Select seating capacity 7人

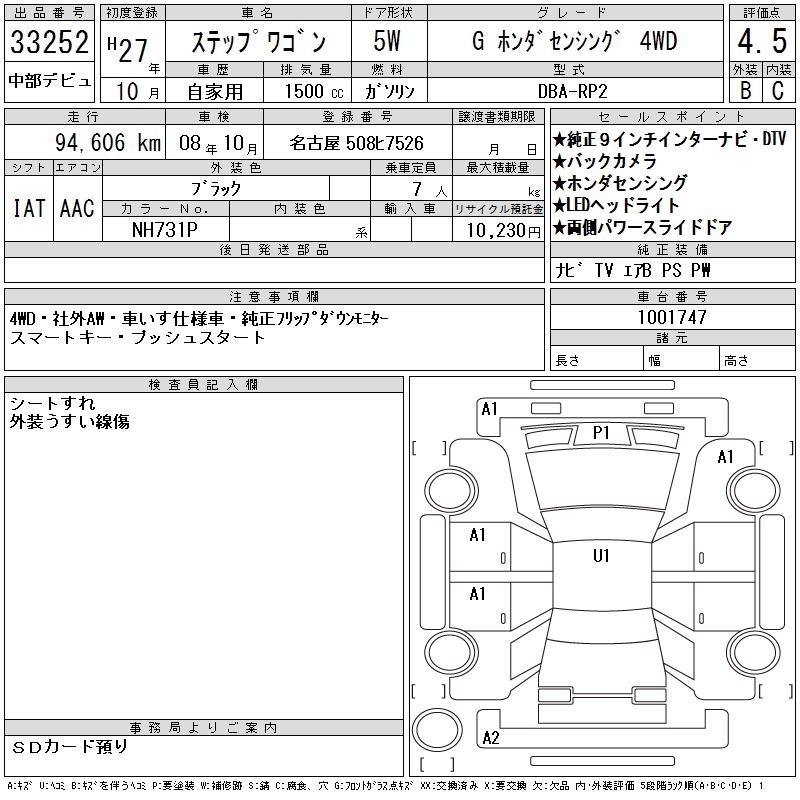pyautogui.click(x=430, y=190)
